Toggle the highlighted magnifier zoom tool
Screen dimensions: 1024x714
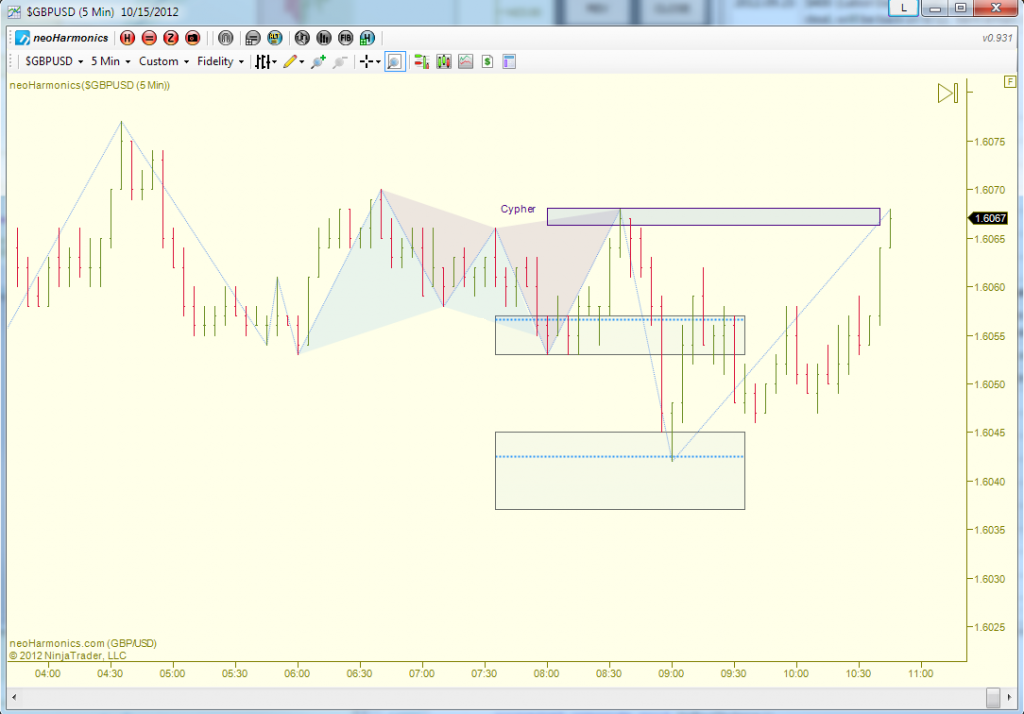pyautogui.click(x=396, y=62)
